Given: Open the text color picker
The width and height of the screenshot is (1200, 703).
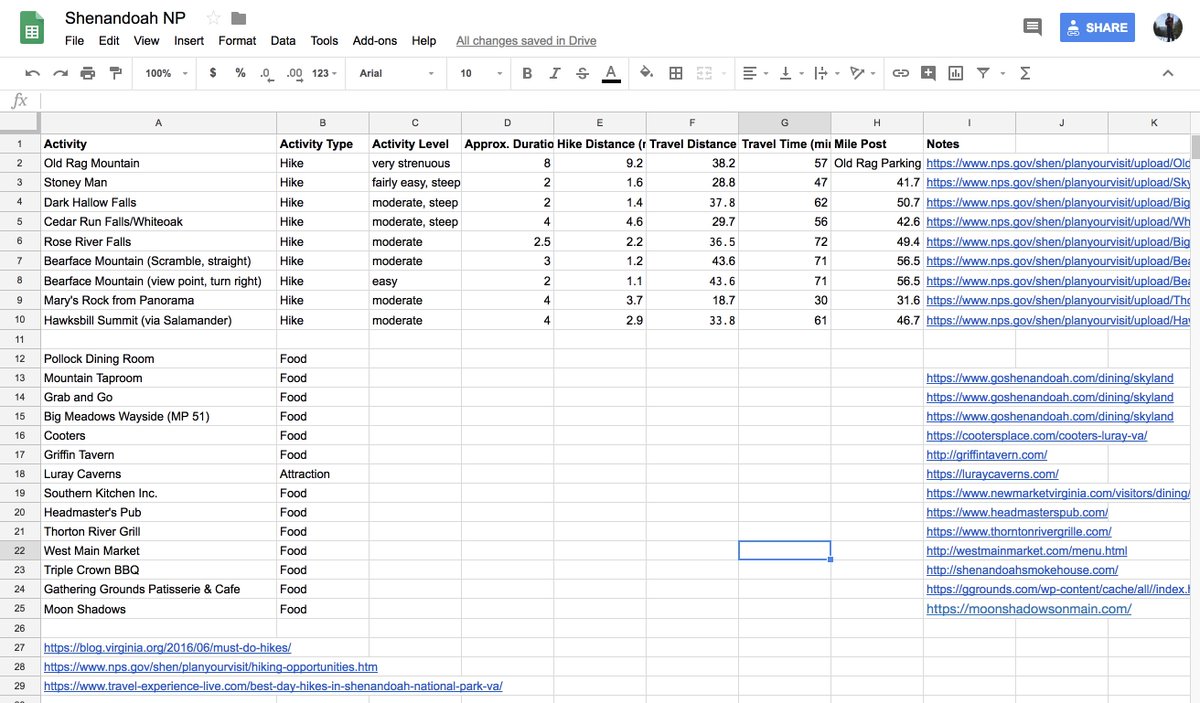Looking at the screenshot, I should click(x=610, y=73).
